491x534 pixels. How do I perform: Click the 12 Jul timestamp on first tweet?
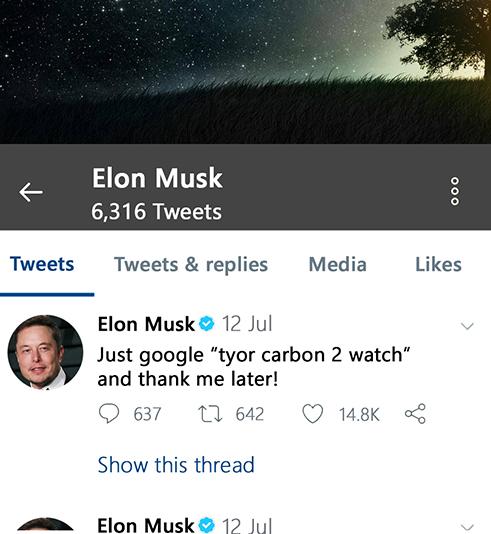point(247,324)
